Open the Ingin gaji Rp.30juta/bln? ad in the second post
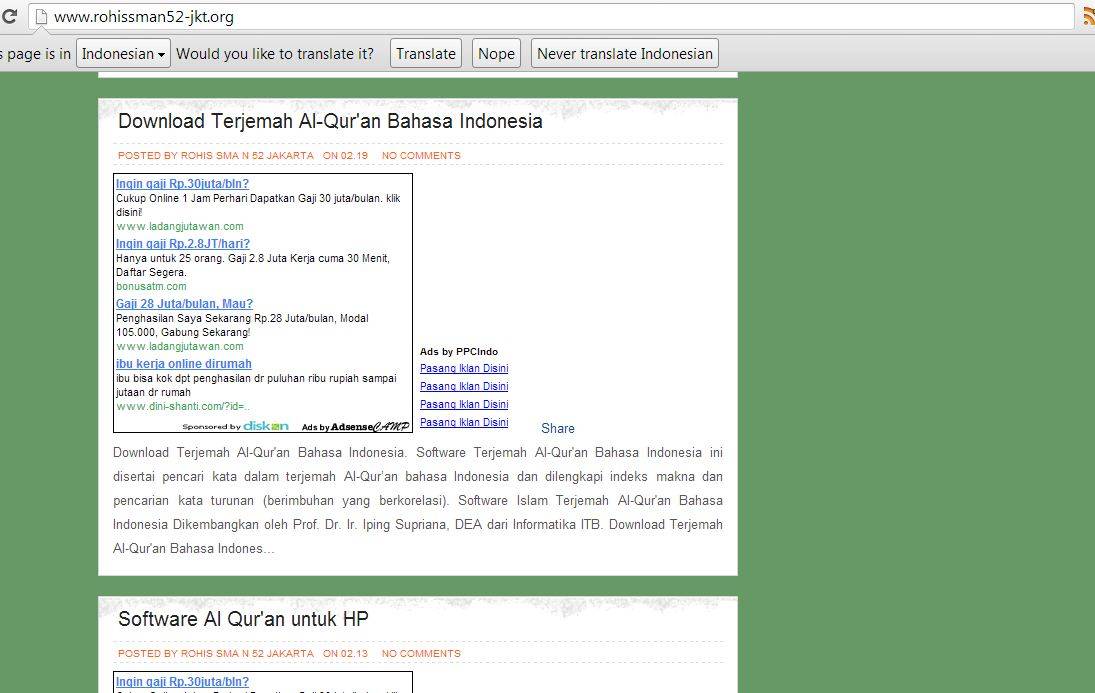The width and height of the screenshot is (1095, 693). pos(182,682)
